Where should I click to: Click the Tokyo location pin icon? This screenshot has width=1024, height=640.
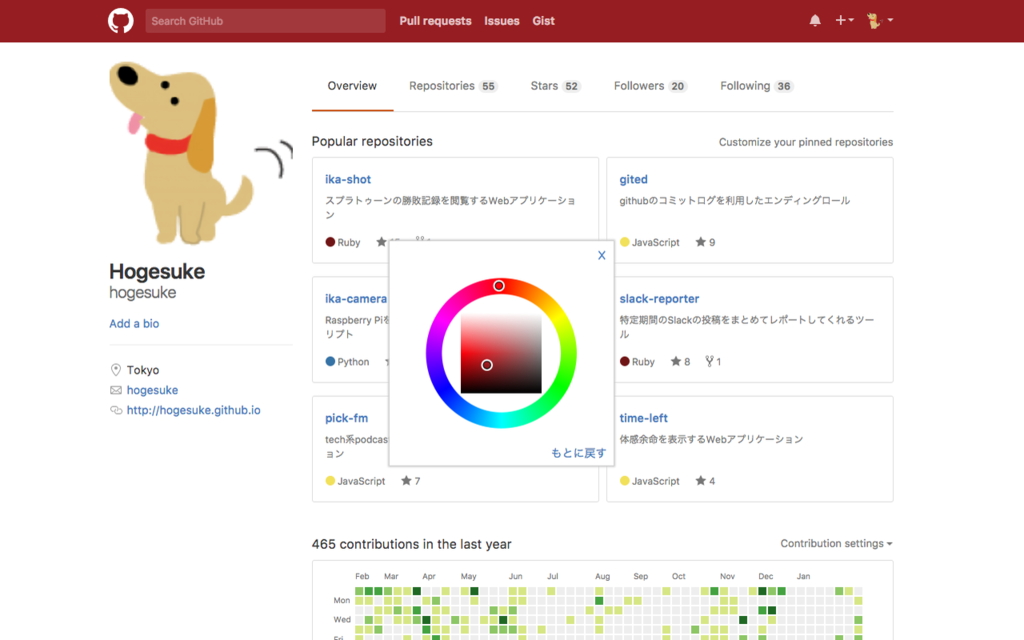coord(116,370)
